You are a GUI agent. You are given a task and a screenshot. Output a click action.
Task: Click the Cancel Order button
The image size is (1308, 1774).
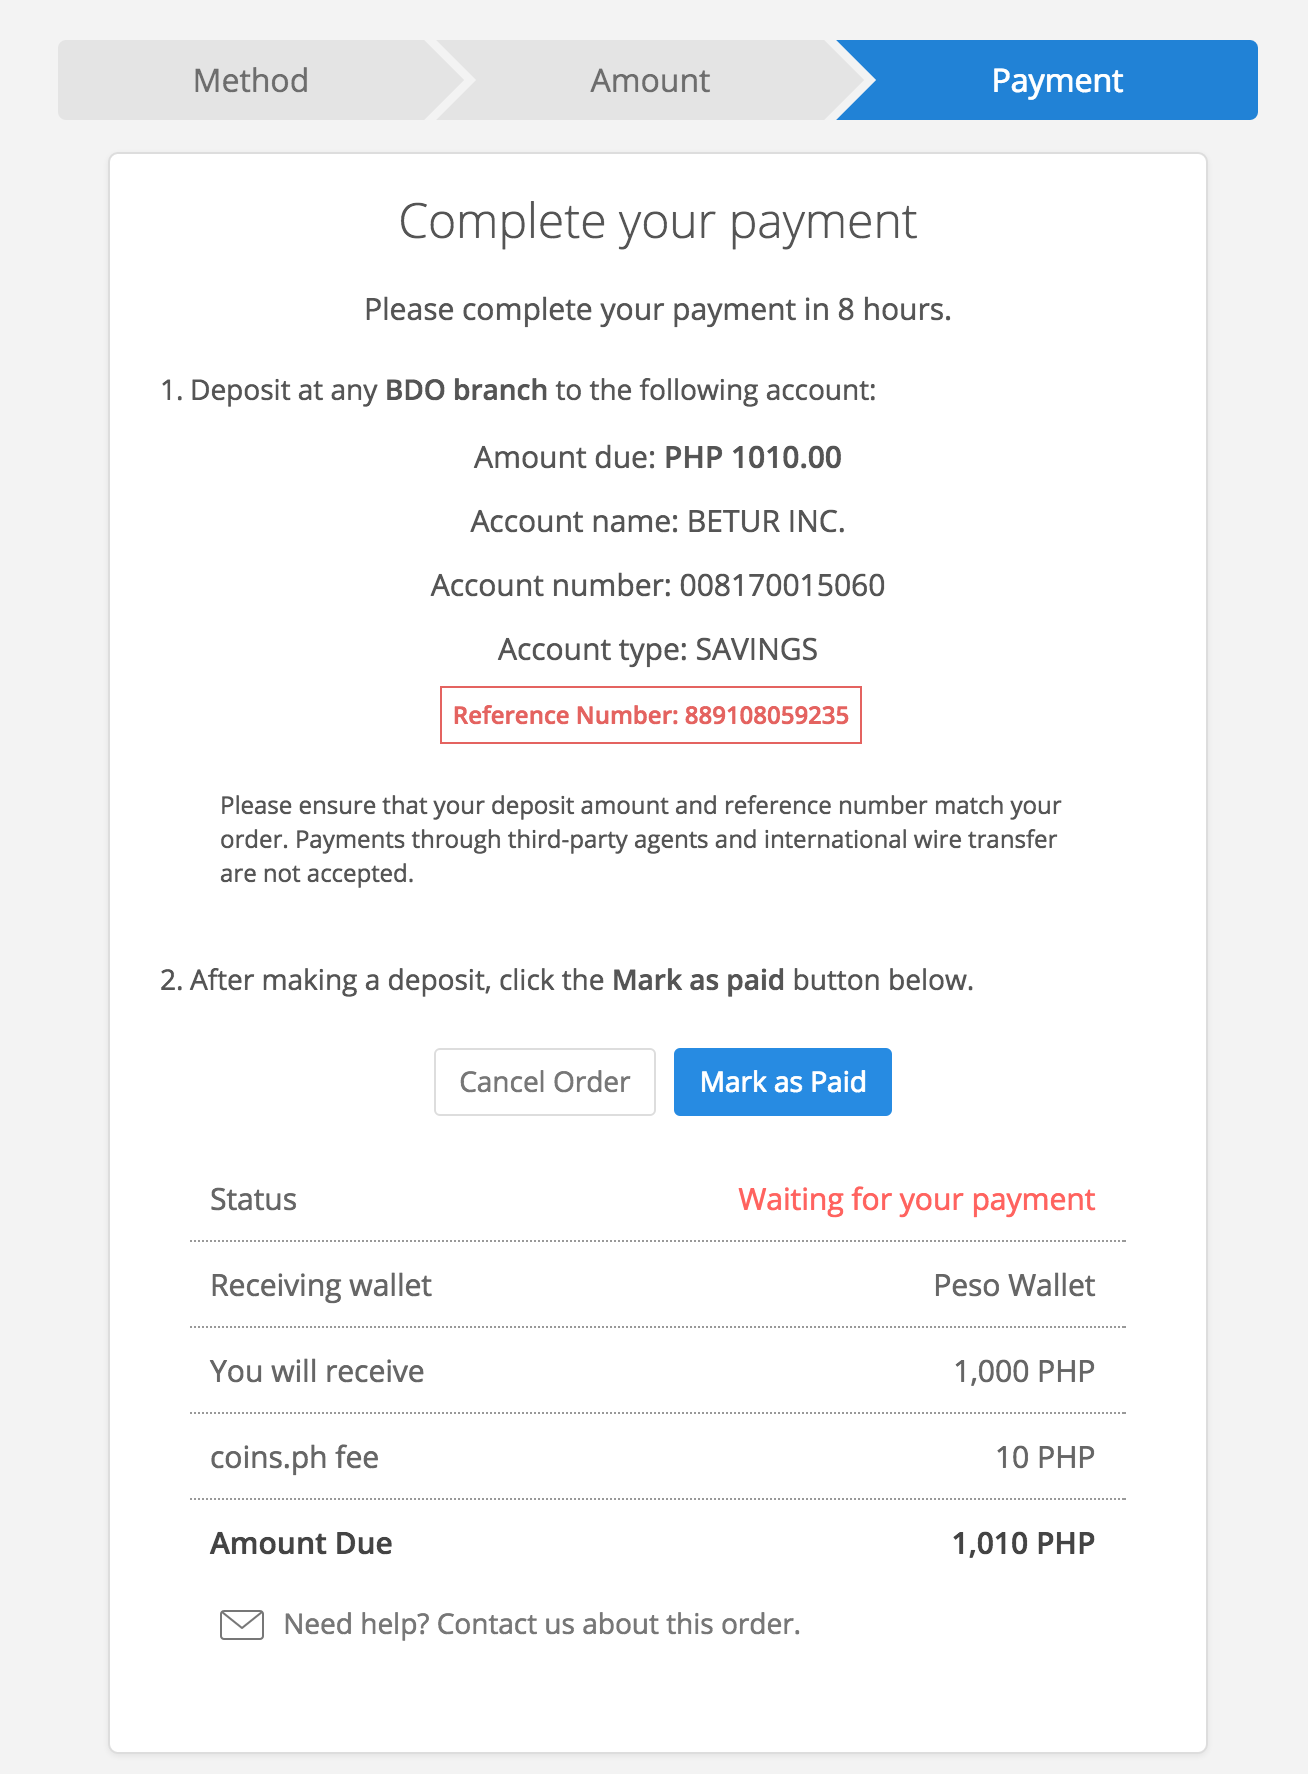point(545,1082)
